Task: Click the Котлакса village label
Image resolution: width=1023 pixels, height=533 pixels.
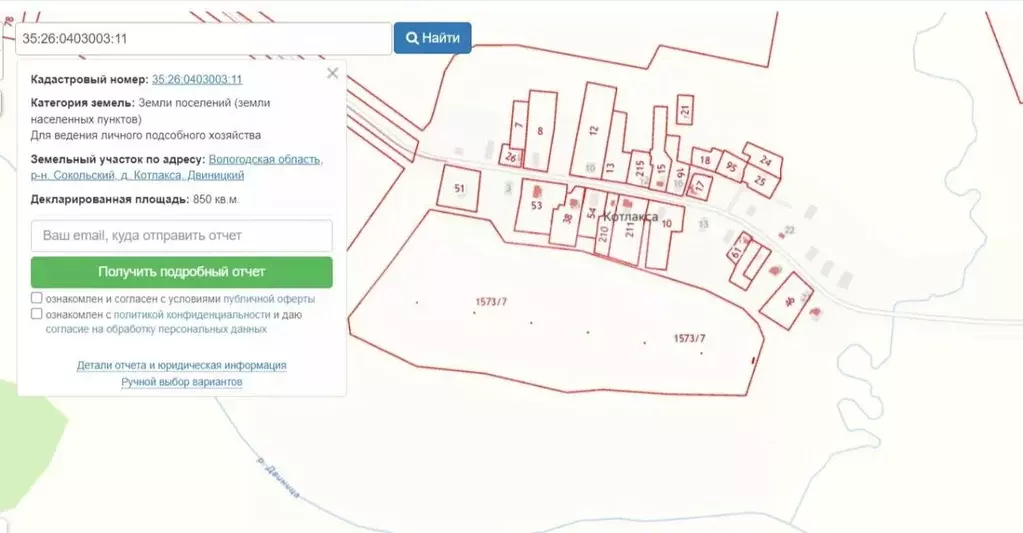Action: (x=631, y=216)
